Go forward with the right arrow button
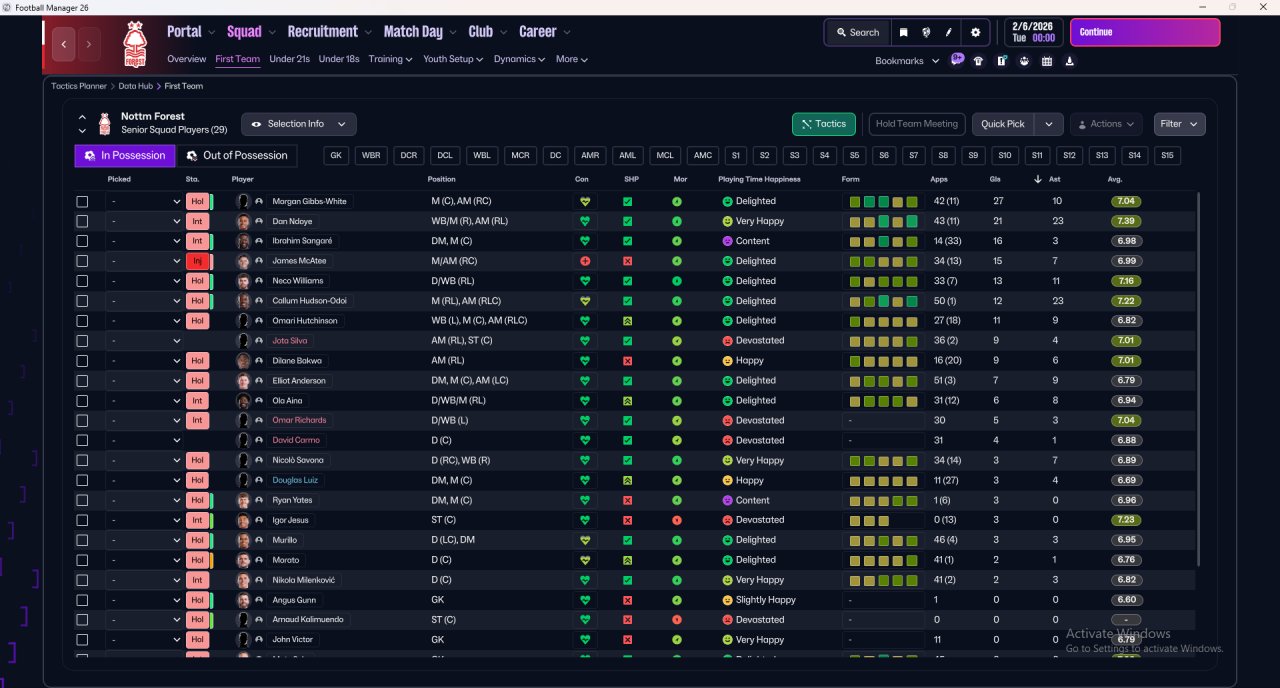The width and height of the screenshot is (1280, 688). coord(89,44)
